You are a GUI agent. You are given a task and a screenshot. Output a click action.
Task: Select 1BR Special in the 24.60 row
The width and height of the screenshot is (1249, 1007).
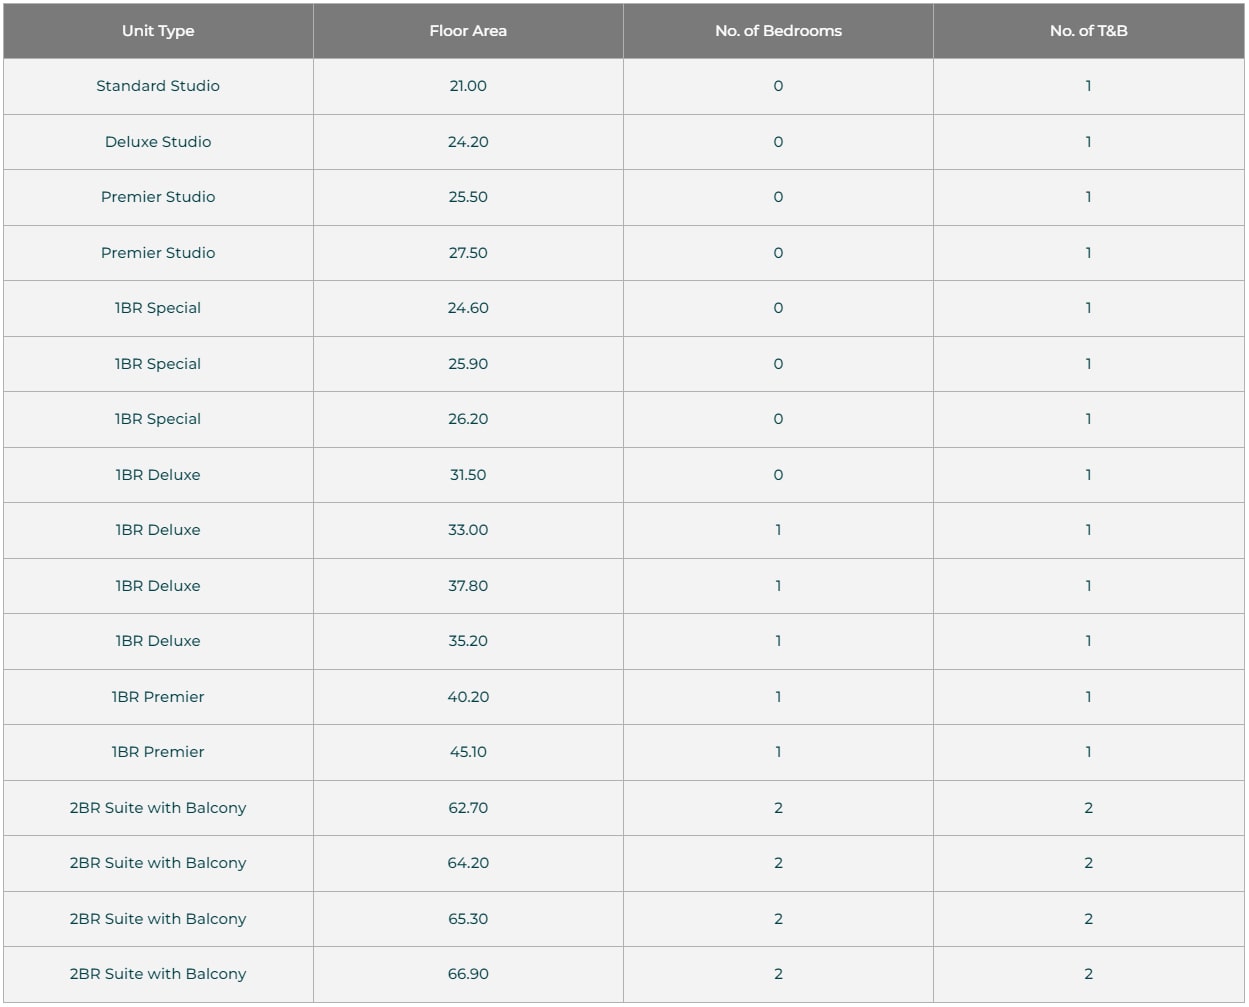click(x=158, y=308)
